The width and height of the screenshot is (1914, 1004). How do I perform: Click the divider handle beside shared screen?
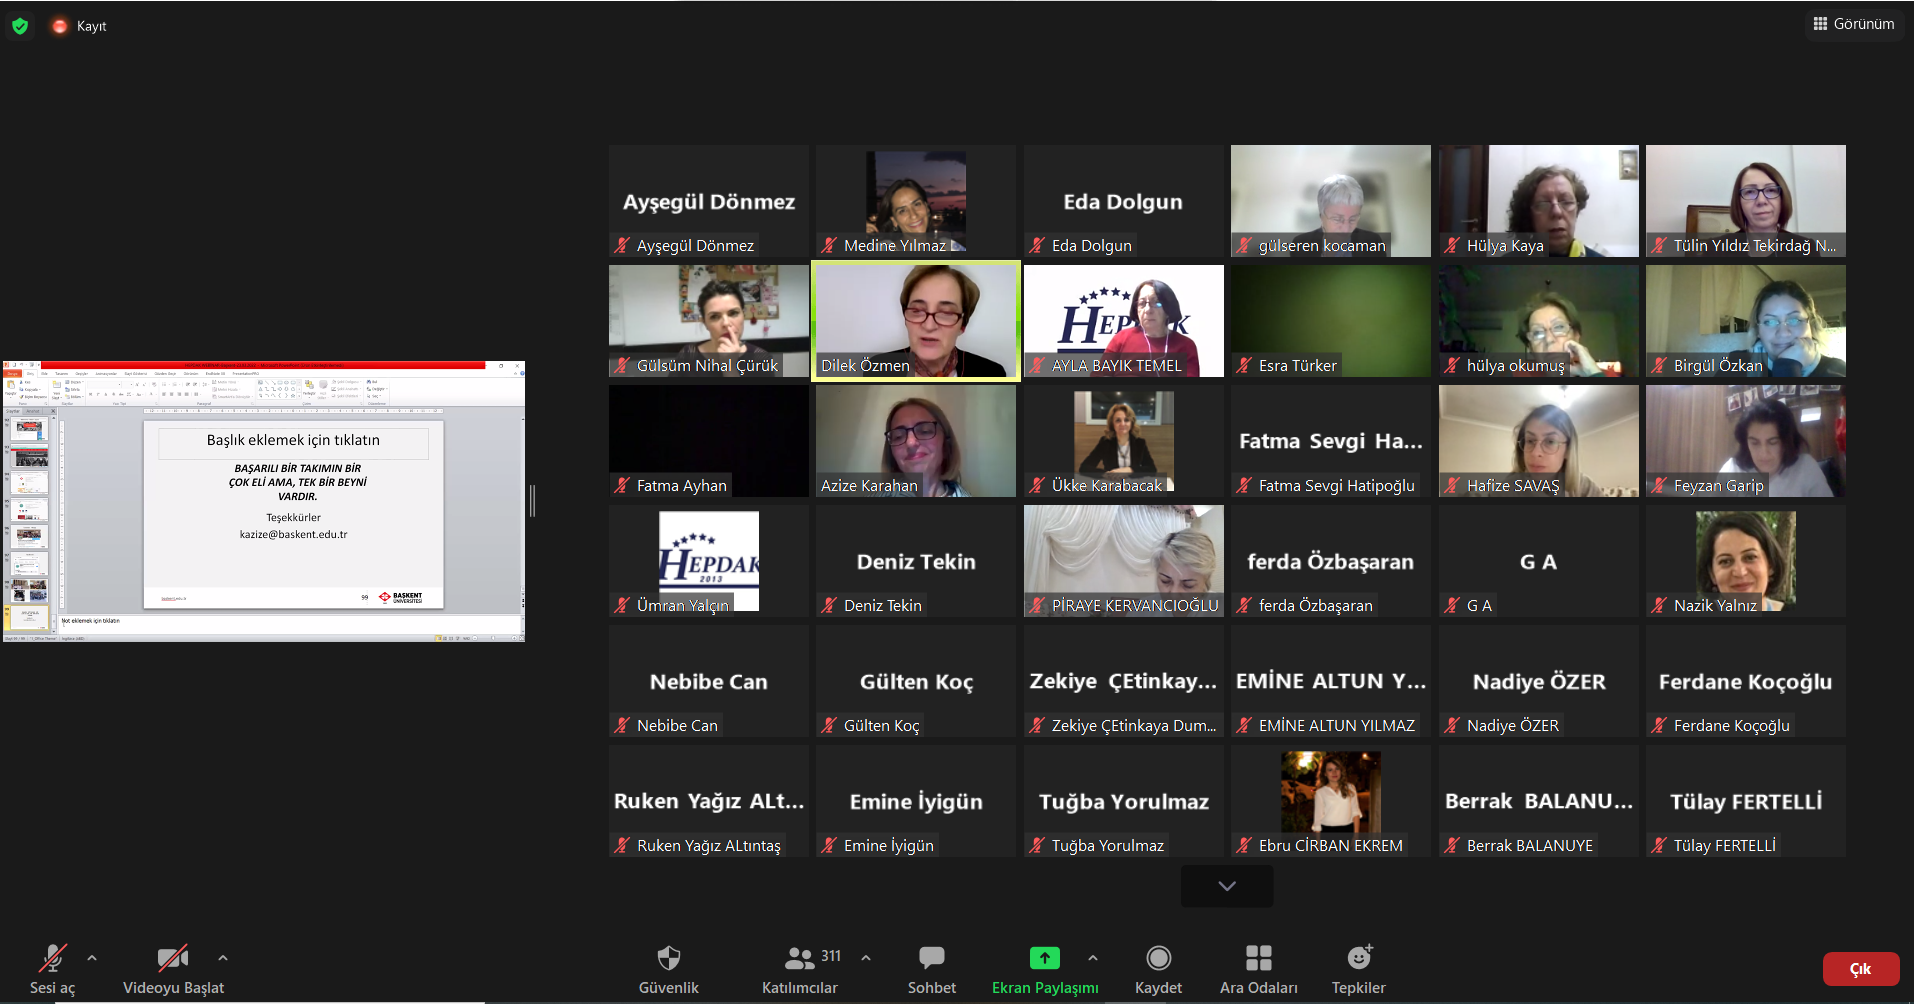pos(532,501)
